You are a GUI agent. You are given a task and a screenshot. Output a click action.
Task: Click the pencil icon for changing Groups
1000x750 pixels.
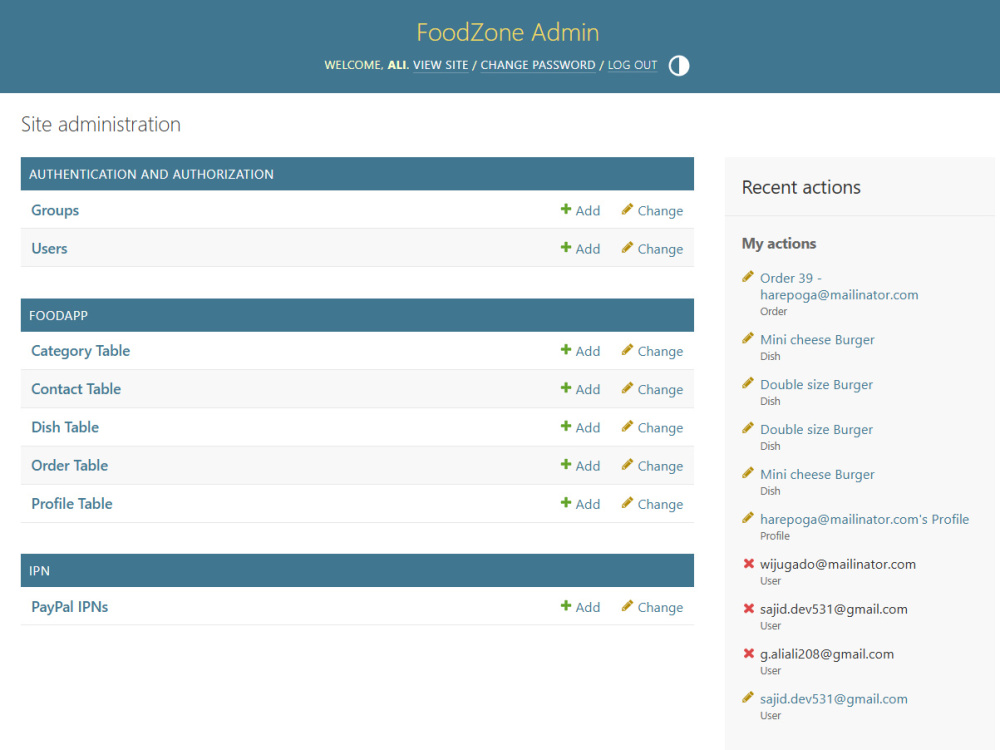tap(628, 209)
